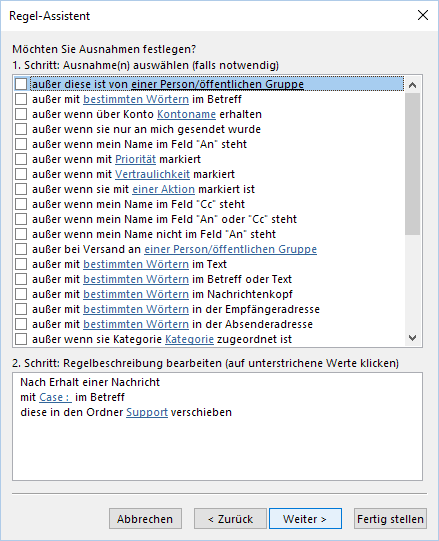Click 'bestimmten Wörtern' in 'im Betreff oder Text' row
439x541 pixels.
tap(136, 279)
